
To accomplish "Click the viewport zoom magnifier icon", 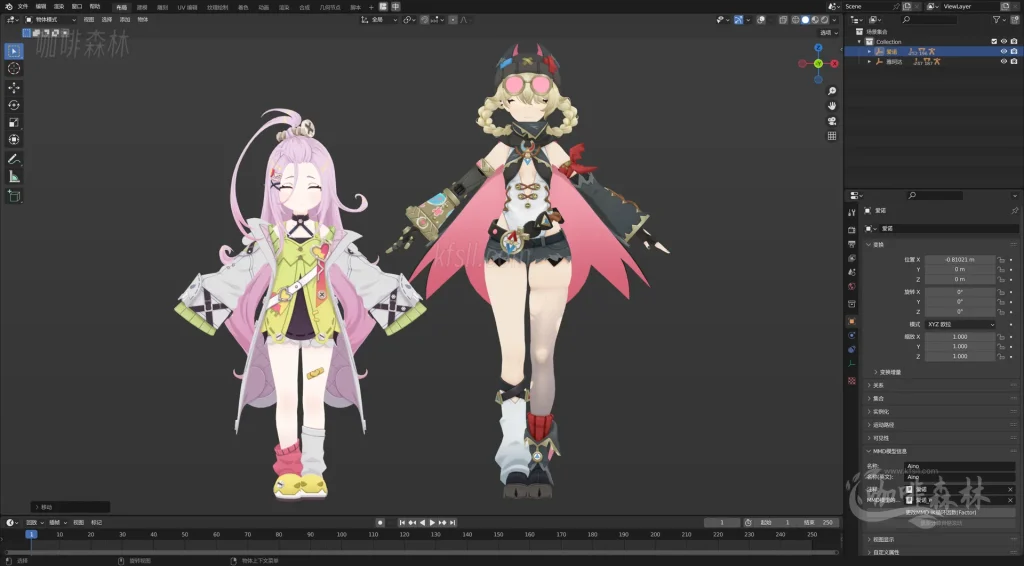I will pyautogui.click(x=832, y=91).
